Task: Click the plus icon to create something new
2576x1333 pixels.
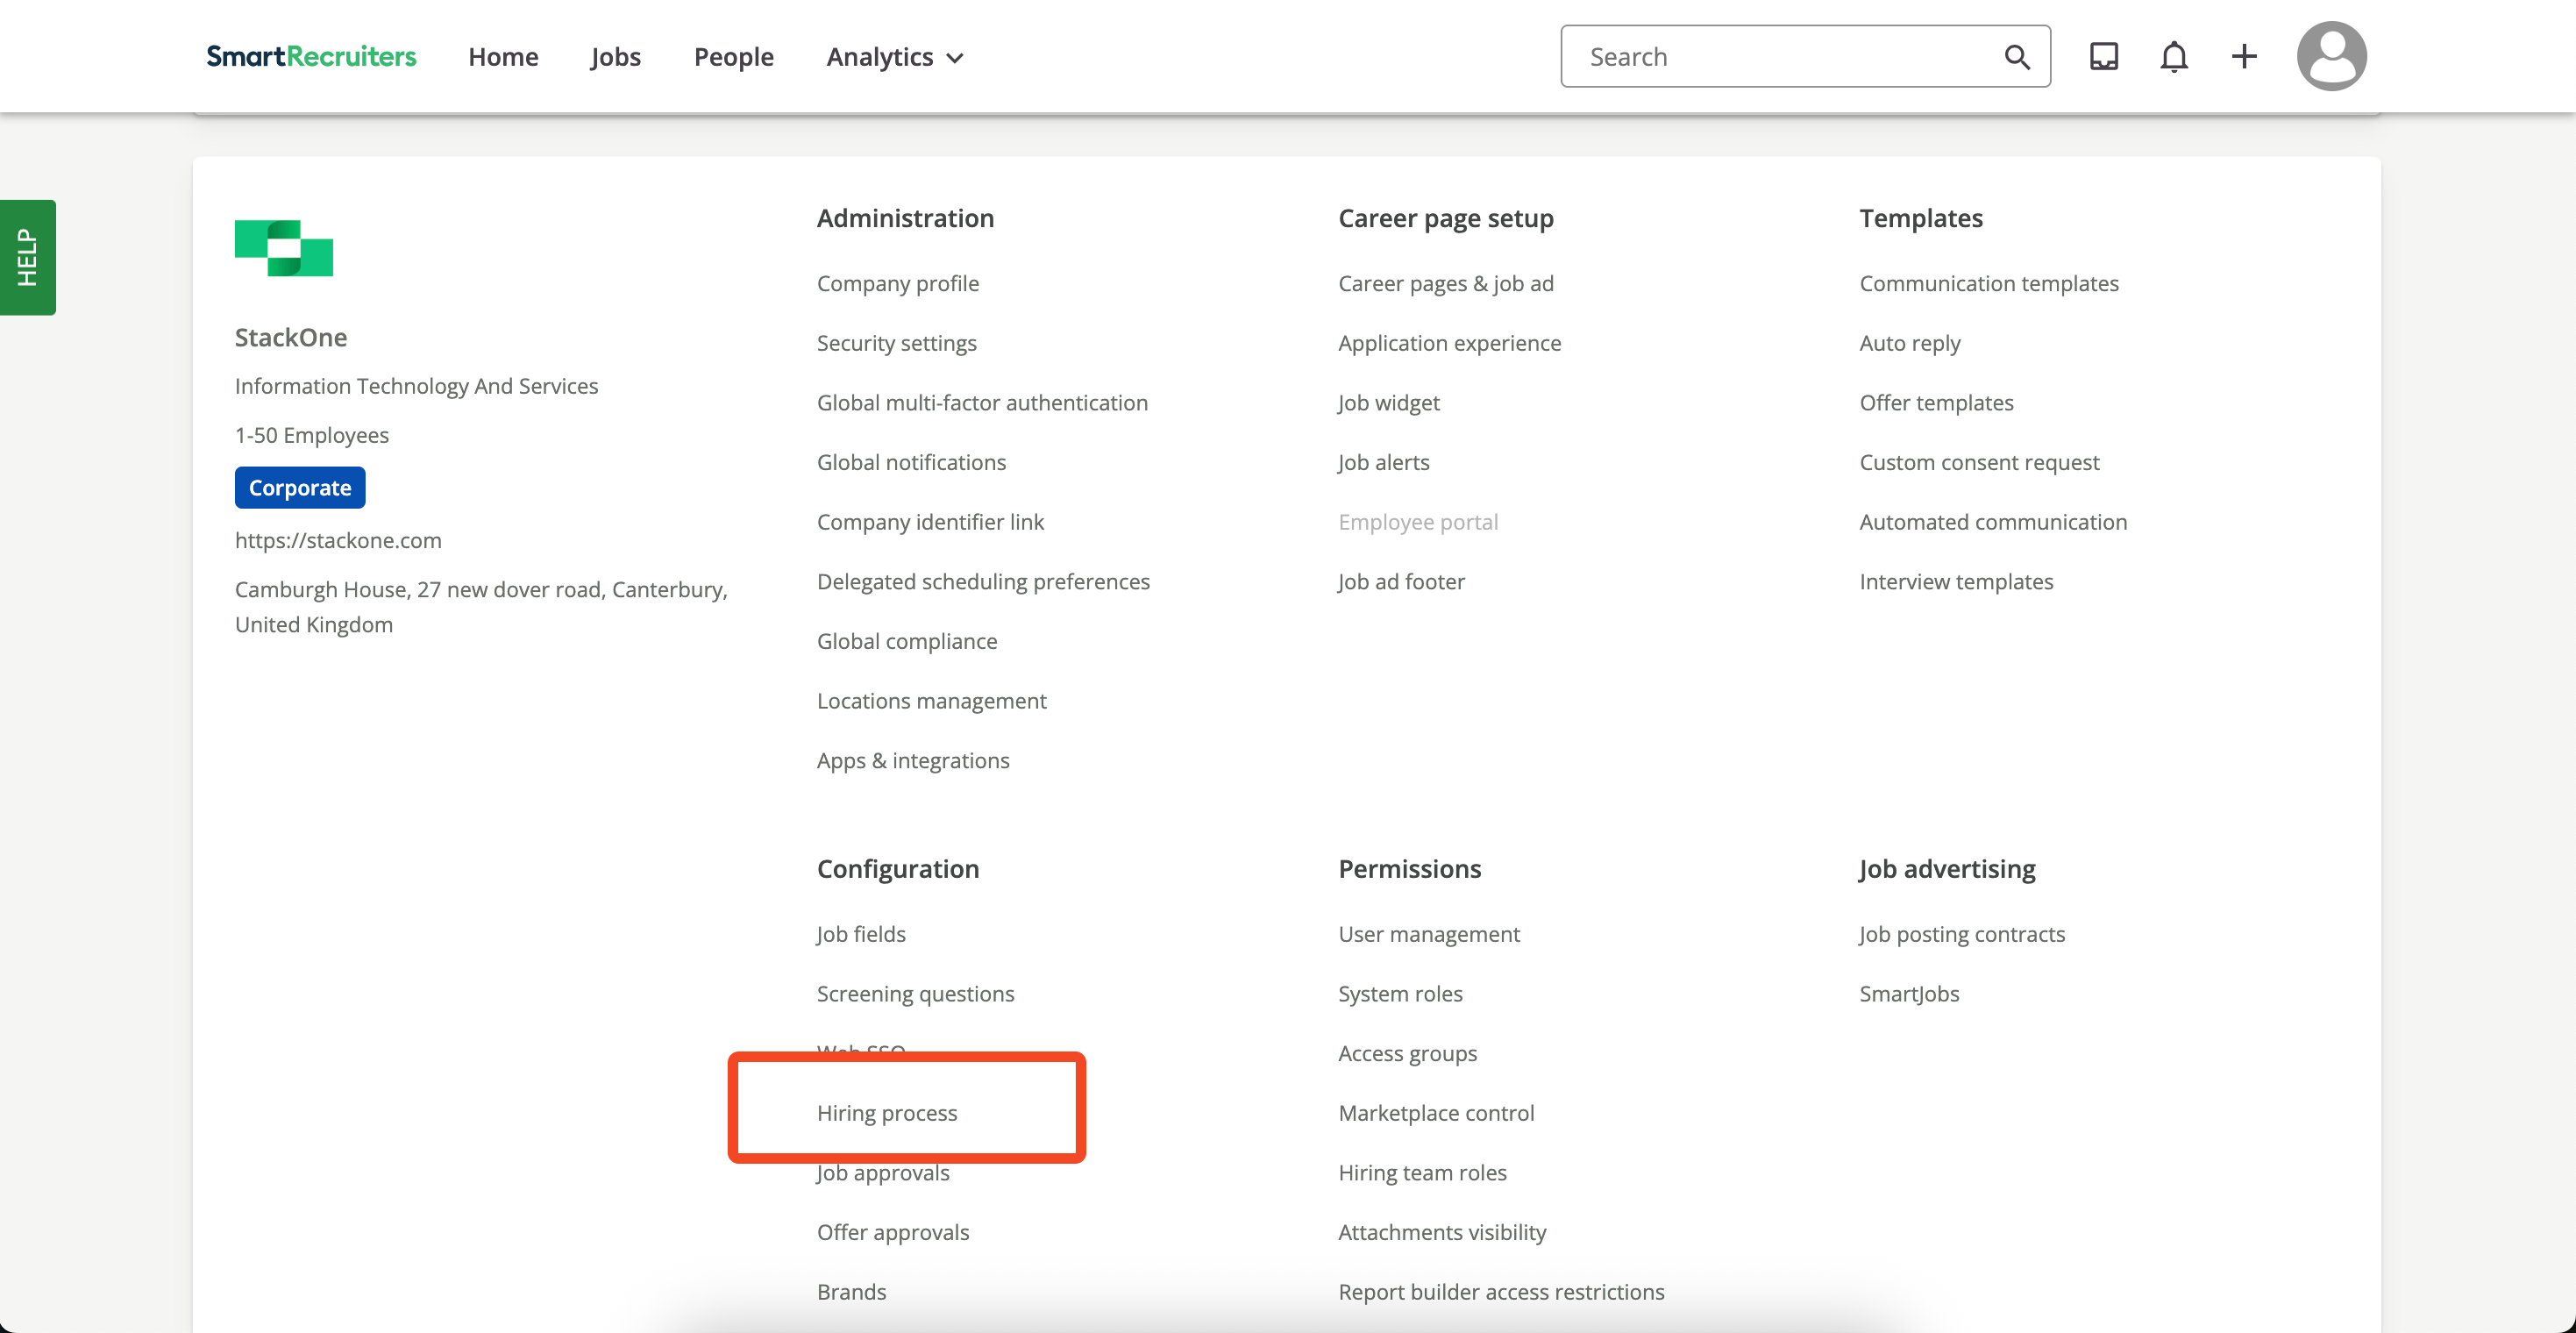Action: coord(2243,56)
